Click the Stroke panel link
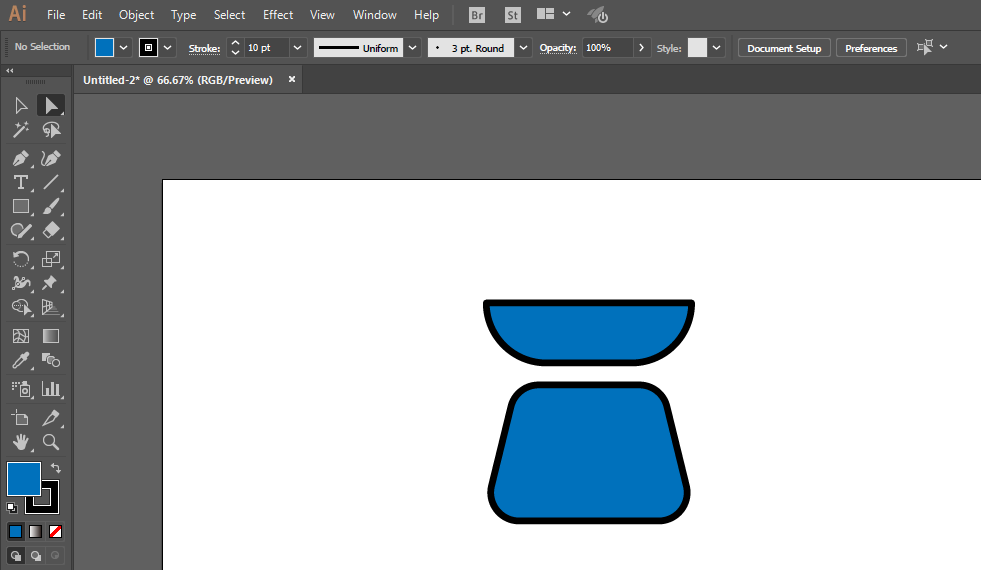 point(204,48)
